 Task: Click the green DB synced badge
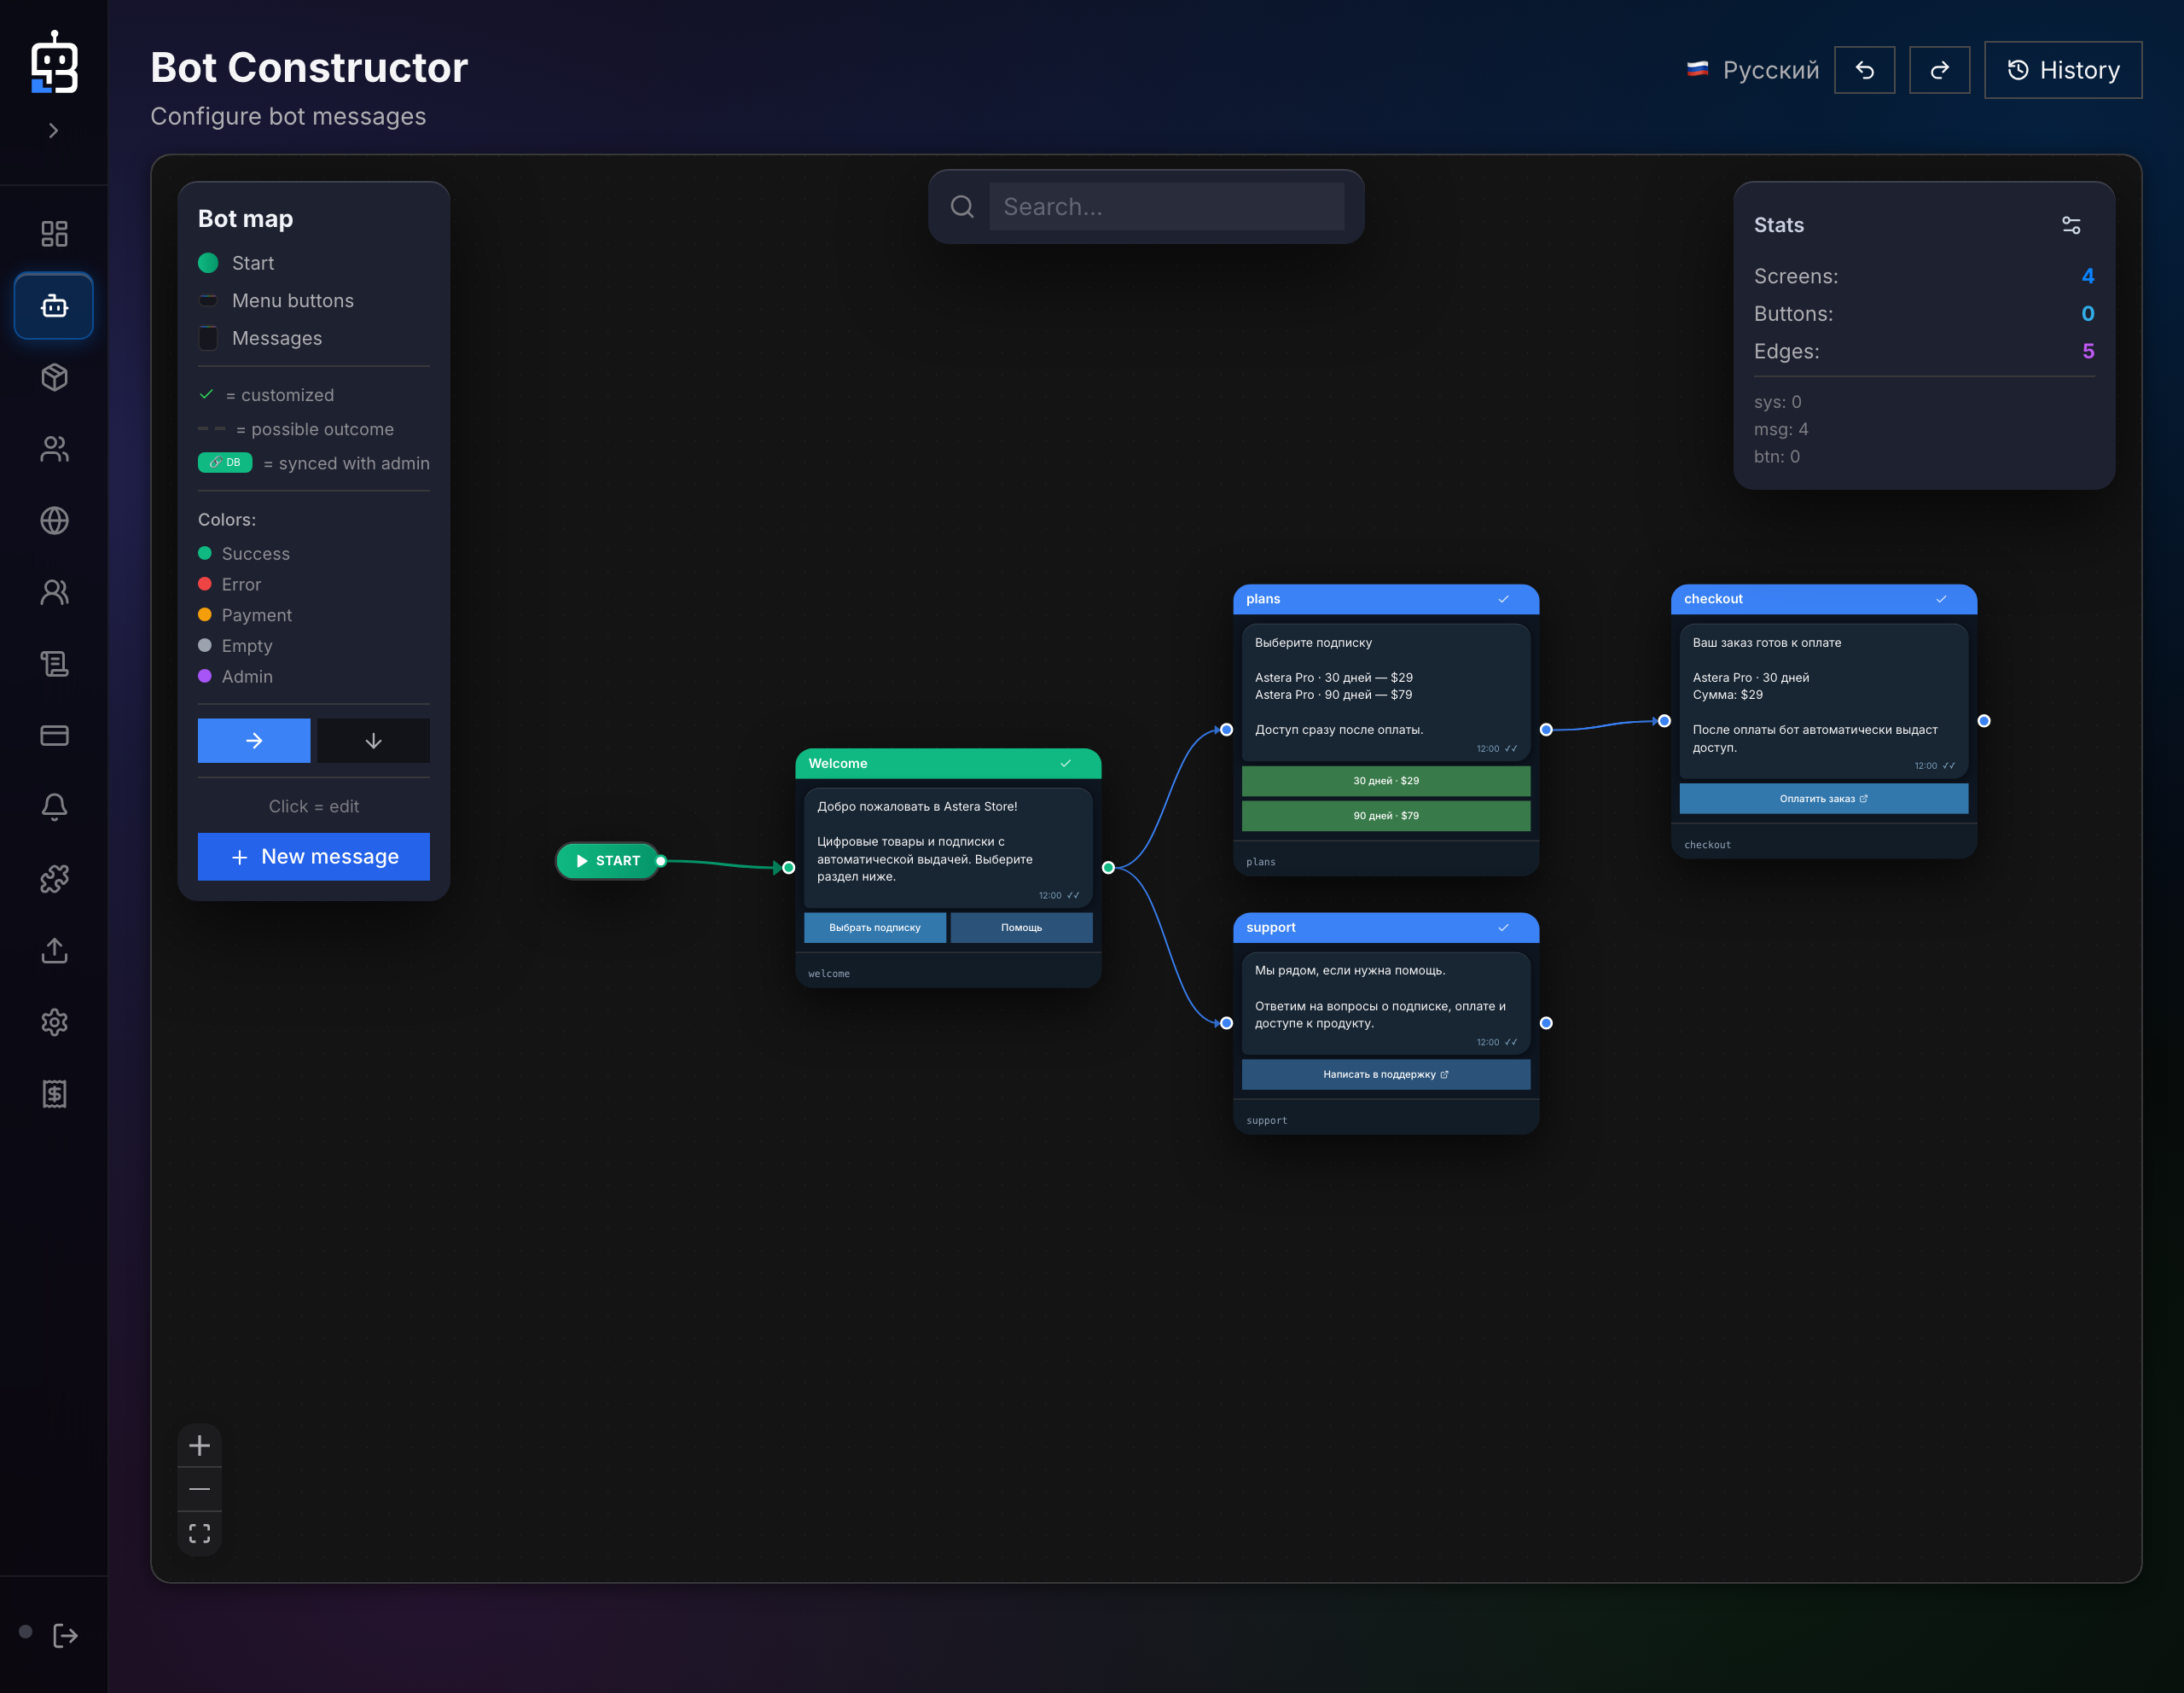(225, 463)
